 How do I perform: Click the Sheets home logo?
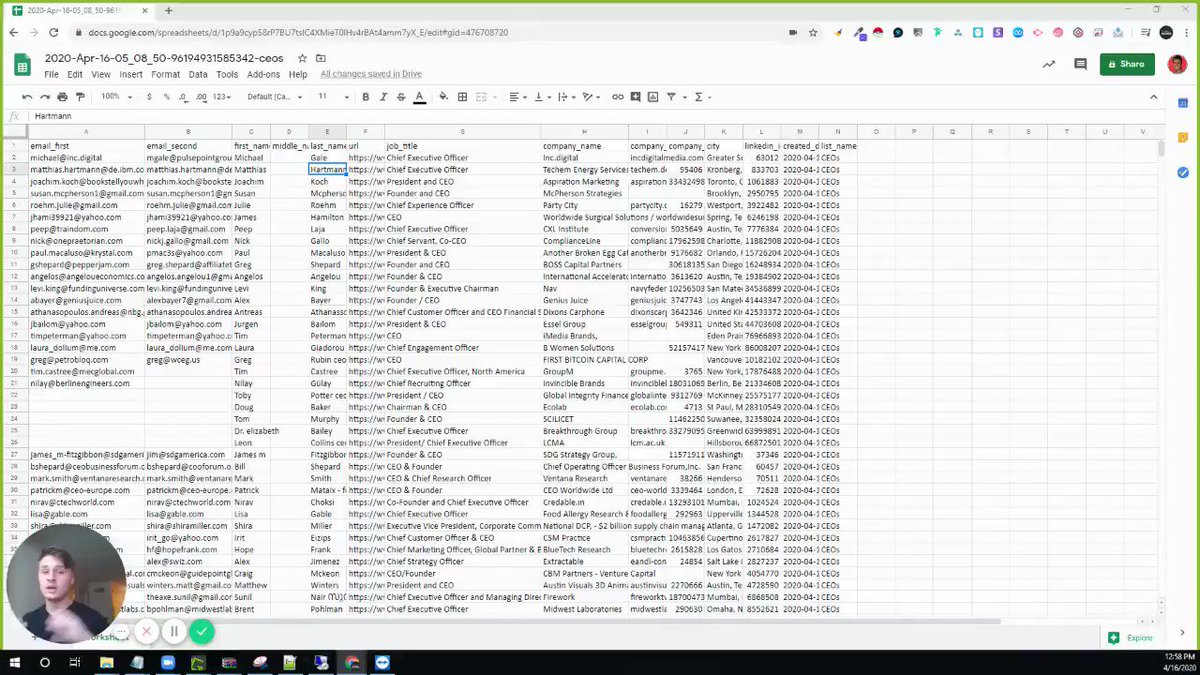(22, 65)
